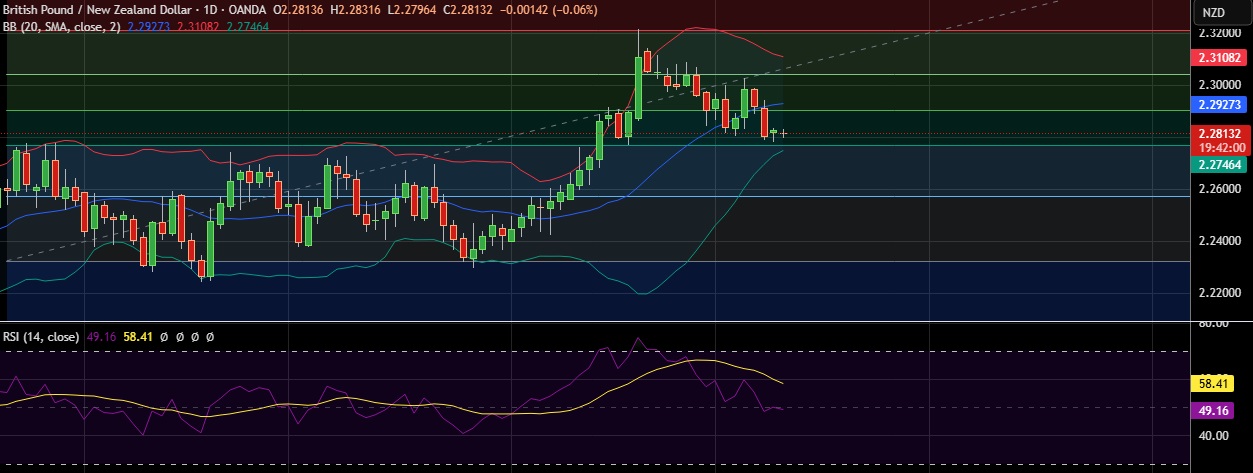This screenshot has width=1253, height=473.
Task: Click the yellow 58.41 value in RSI legend
Action: (x=135, y=338)
